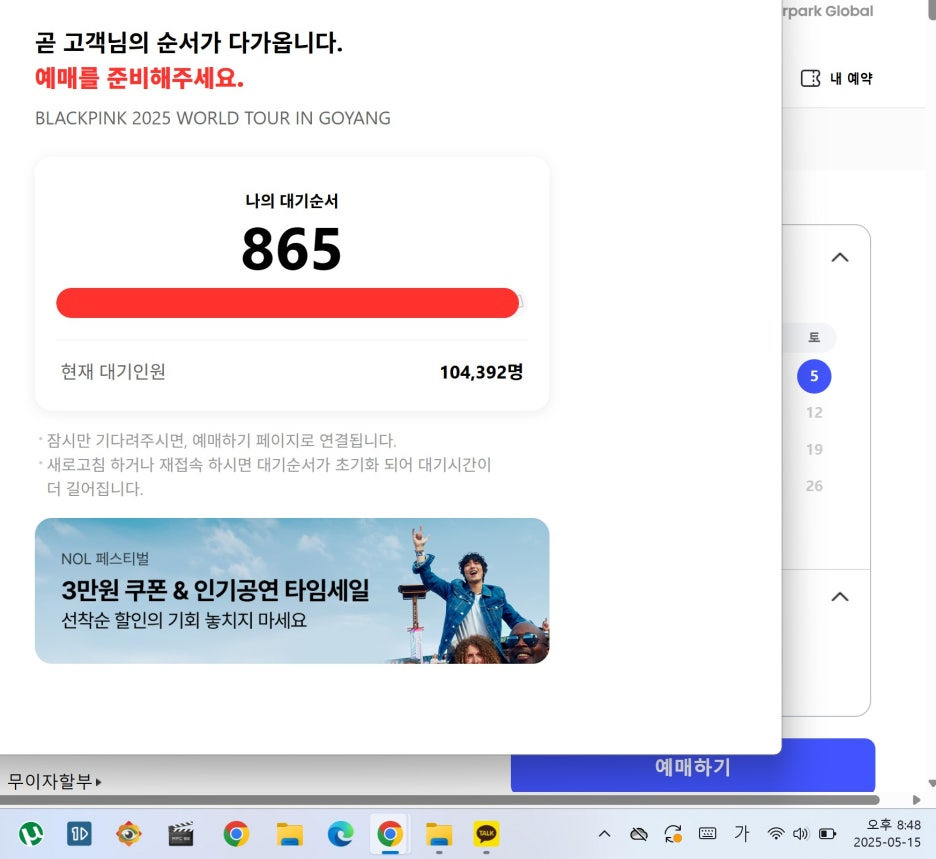Open the speaker volume tray icon
The width and height of the screenshot is (936, 859).
800,833
